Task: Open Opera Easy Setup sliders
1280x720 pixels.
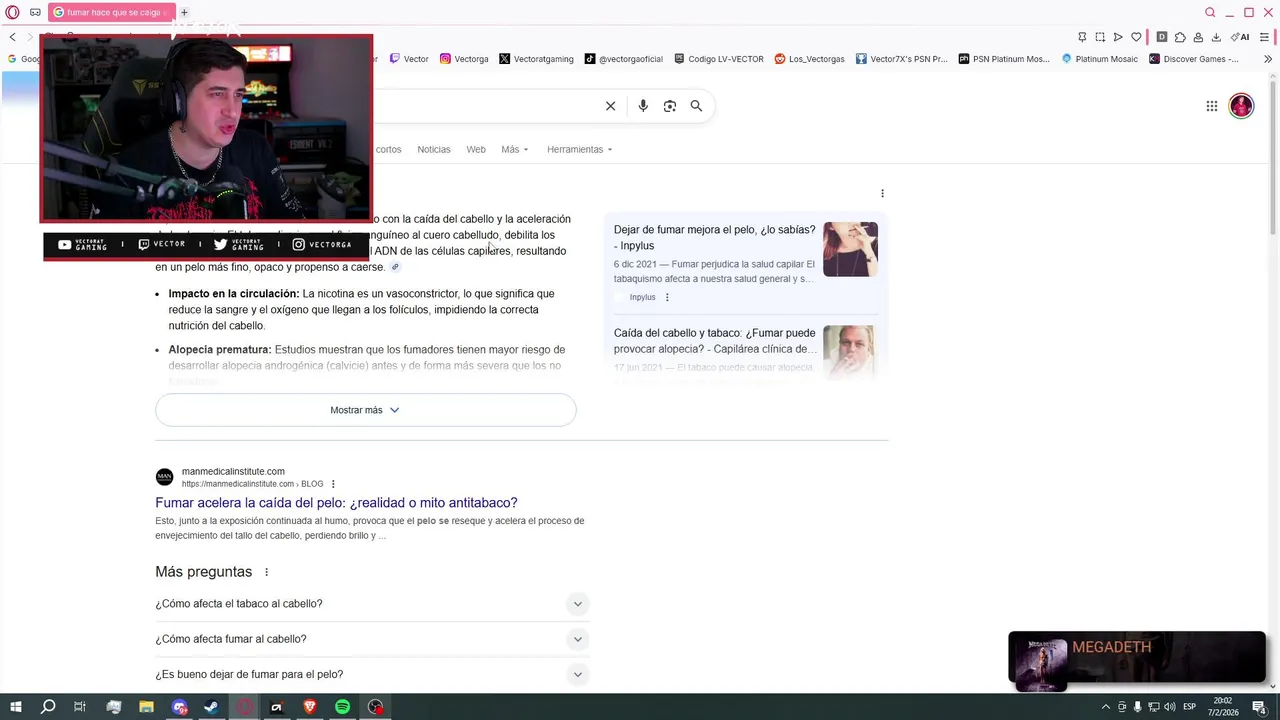Action: point(1264,37)
